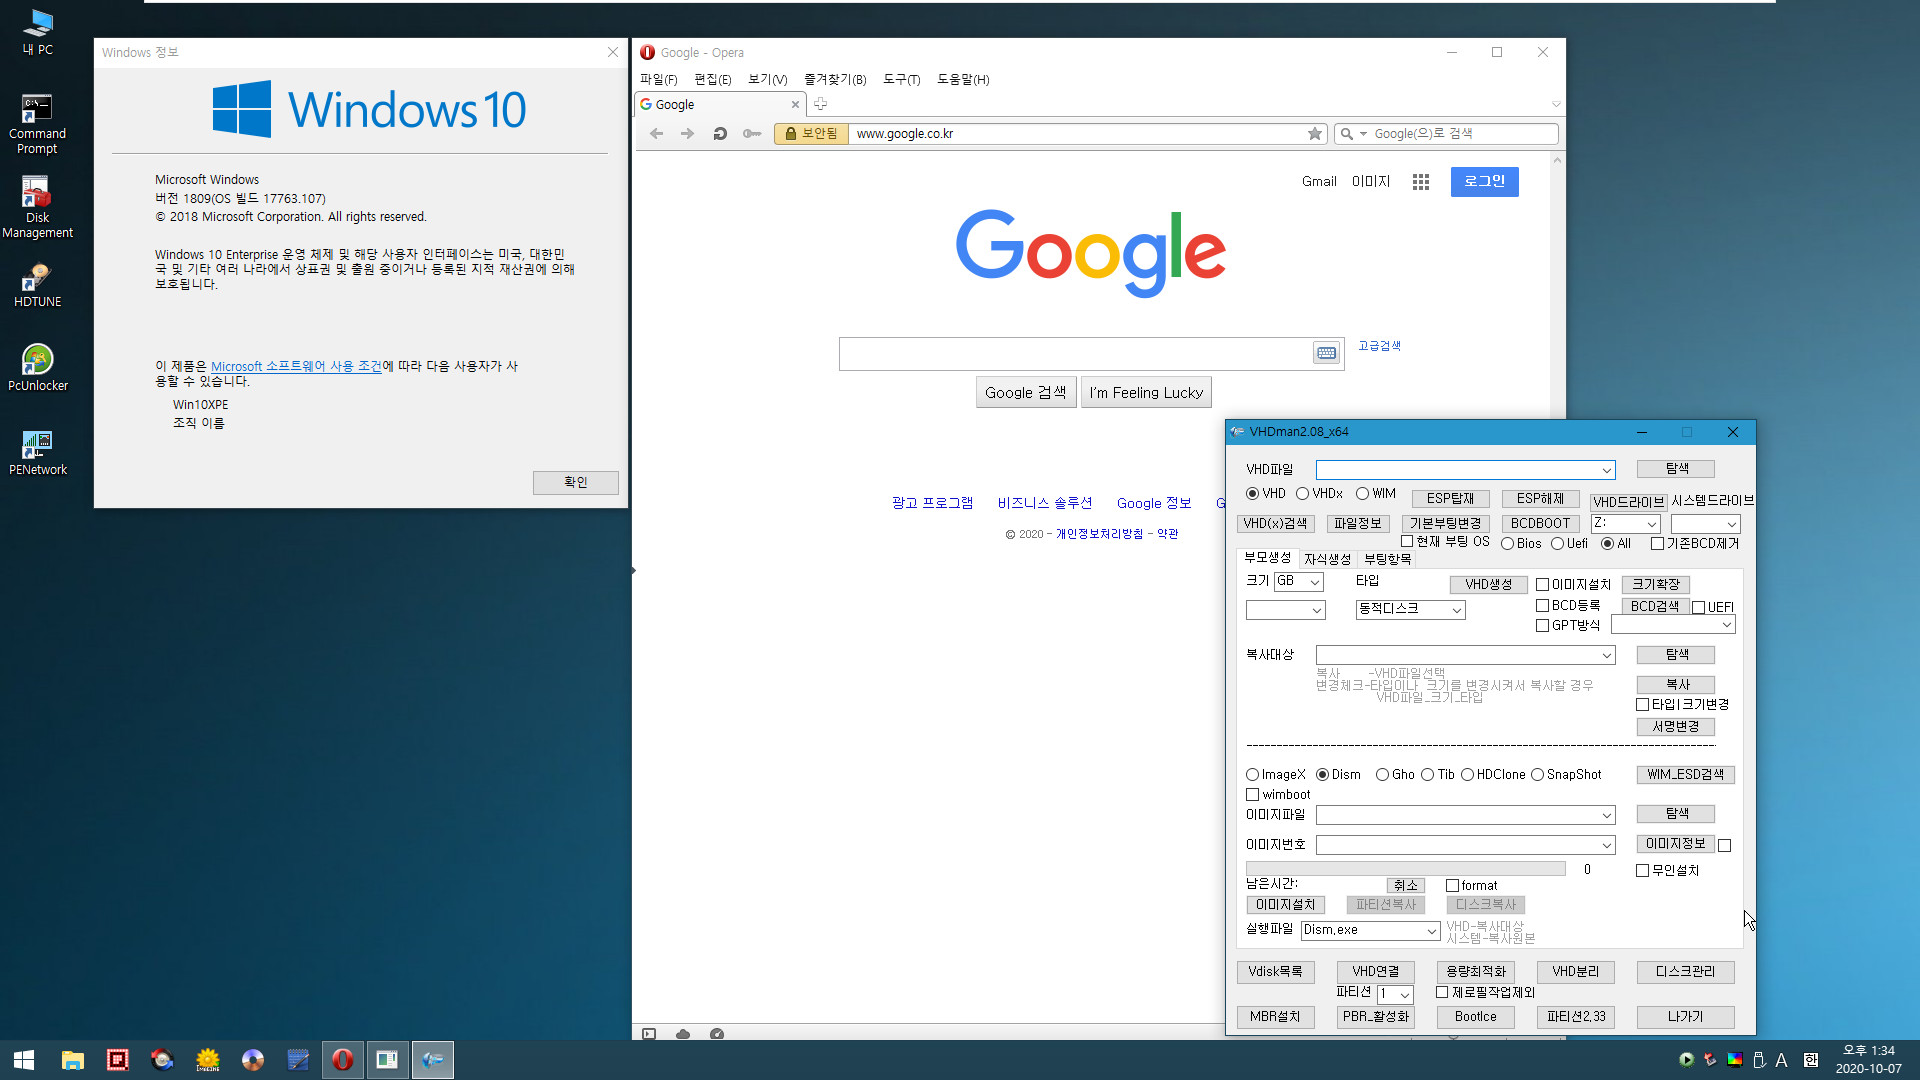Open Command Prompt desktop shortcut
The image size is (1920, 1080).
tap(38, 123)
